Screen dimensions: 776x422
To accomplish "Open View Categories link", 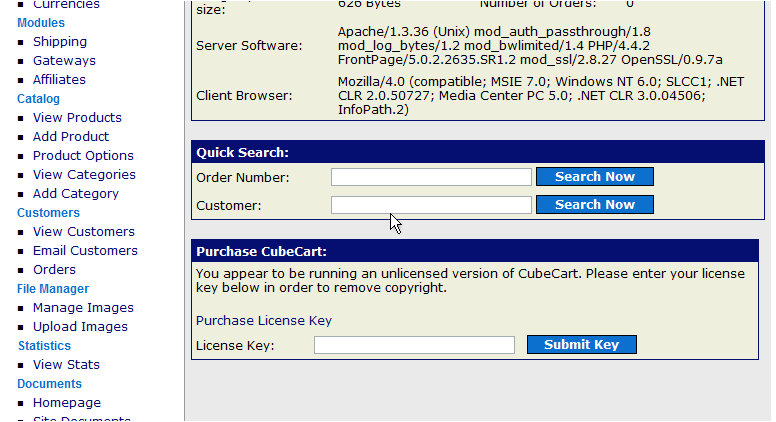I will [84, 175].
